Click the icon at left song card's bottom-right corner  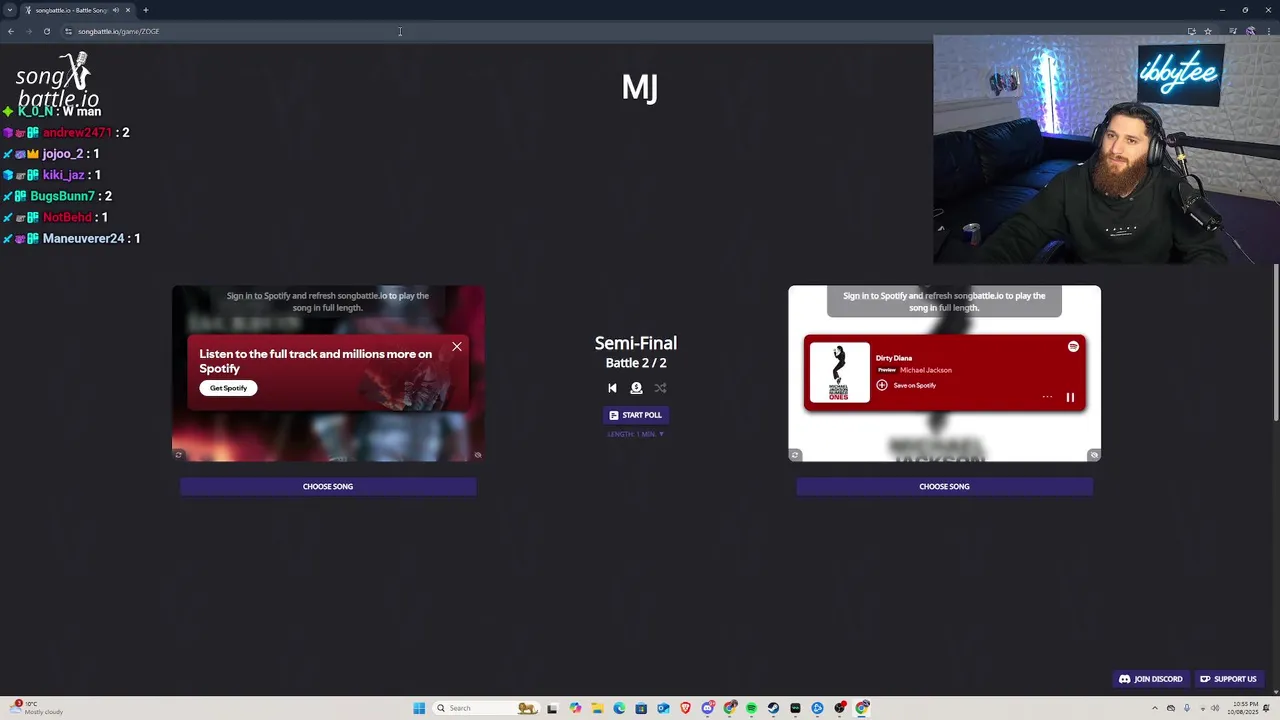[x=477, y=455]
